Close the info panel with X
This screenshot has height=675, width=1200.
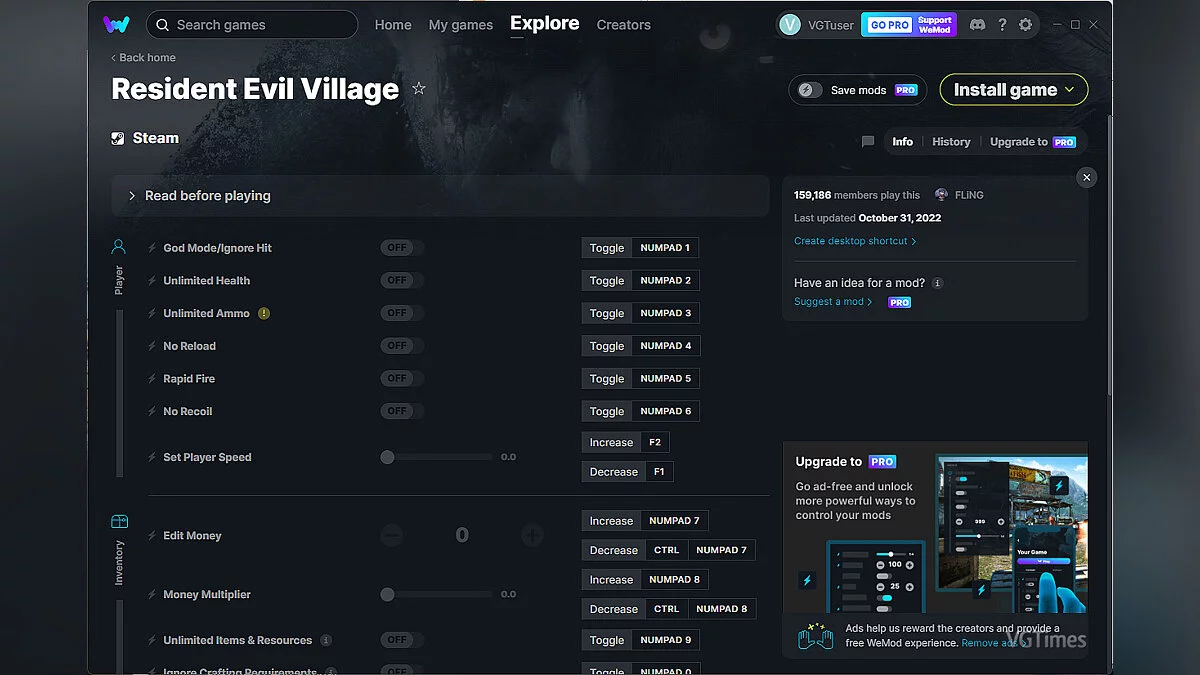click(1086, 178)
